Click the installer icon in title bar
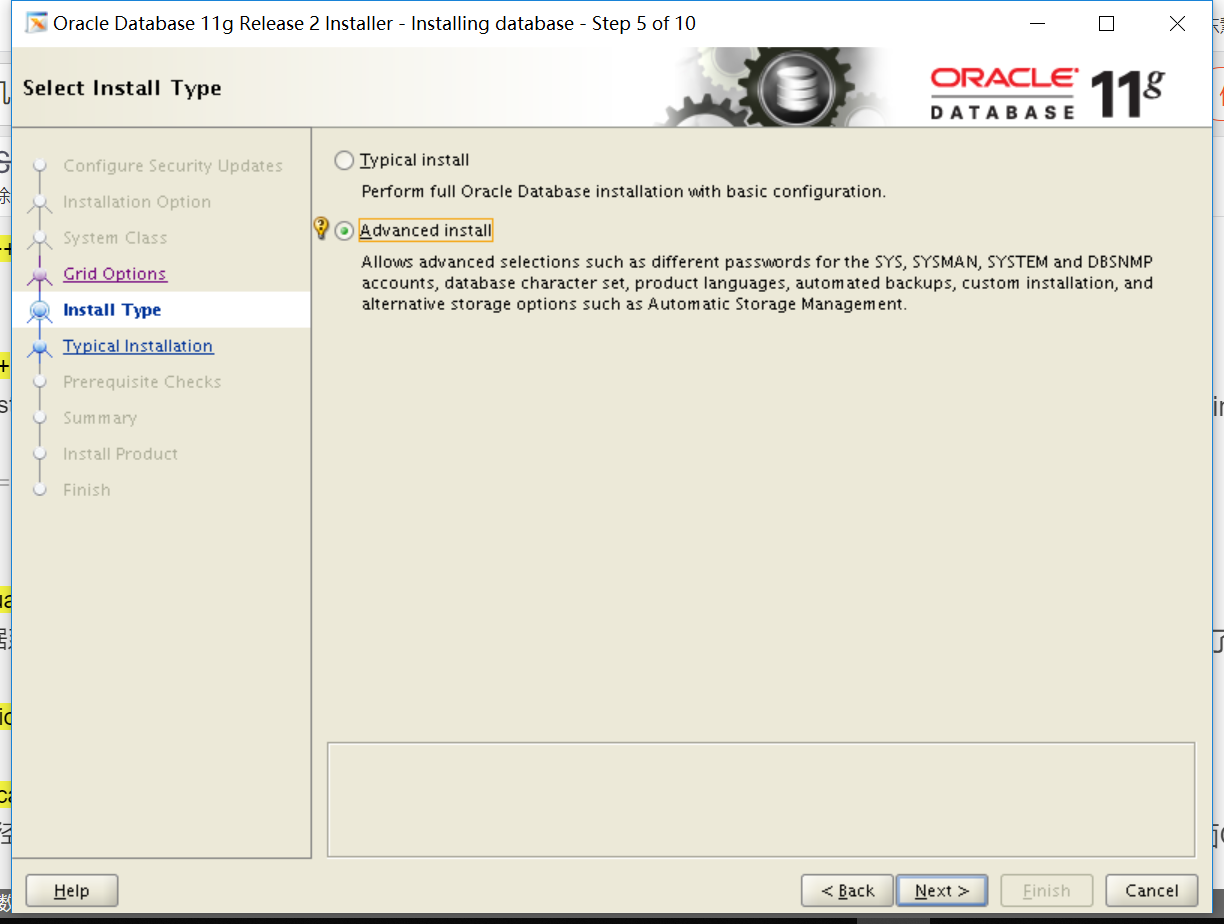Viewport: 1224px width, 924px height. pyautogui.click(x=36, y=23)
